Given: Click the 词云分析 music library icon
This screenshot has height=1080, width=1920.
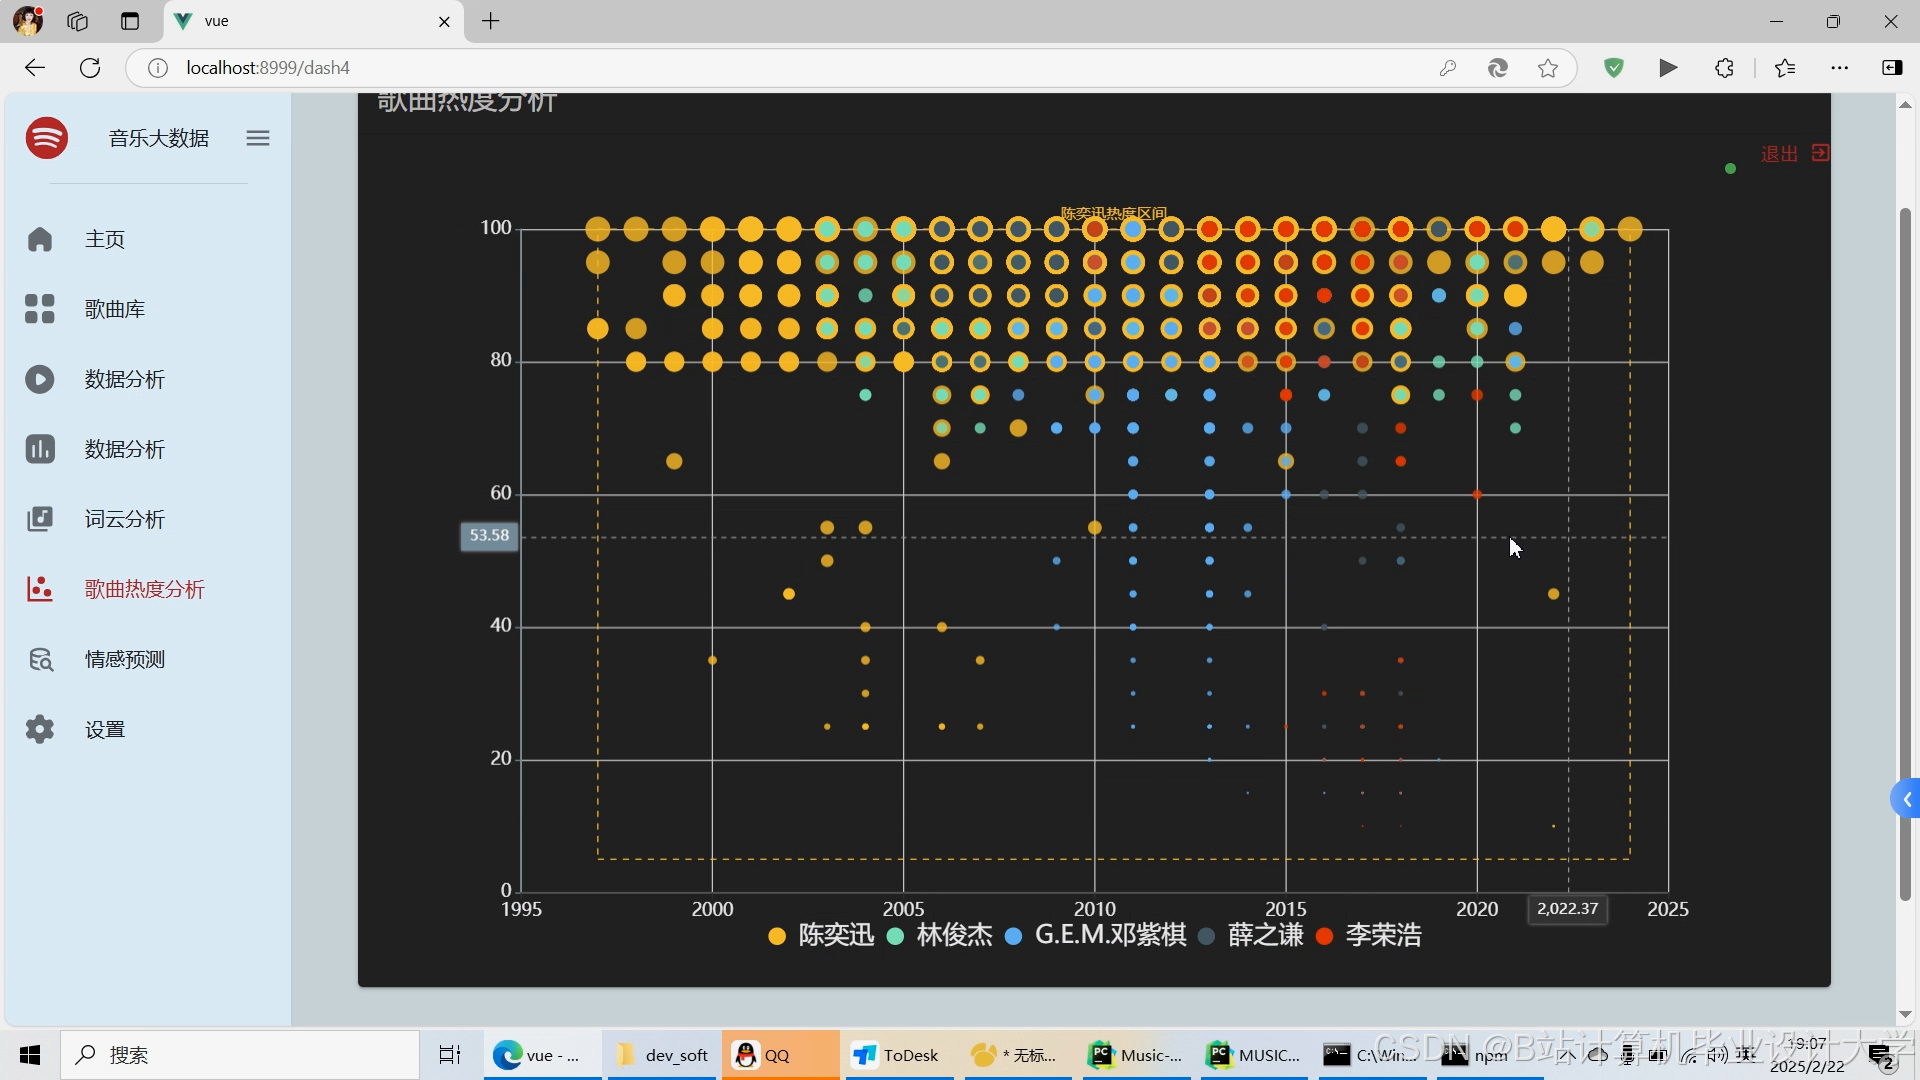Looking at the screenshot, I should pyautogui.click(x=40, y=519).
